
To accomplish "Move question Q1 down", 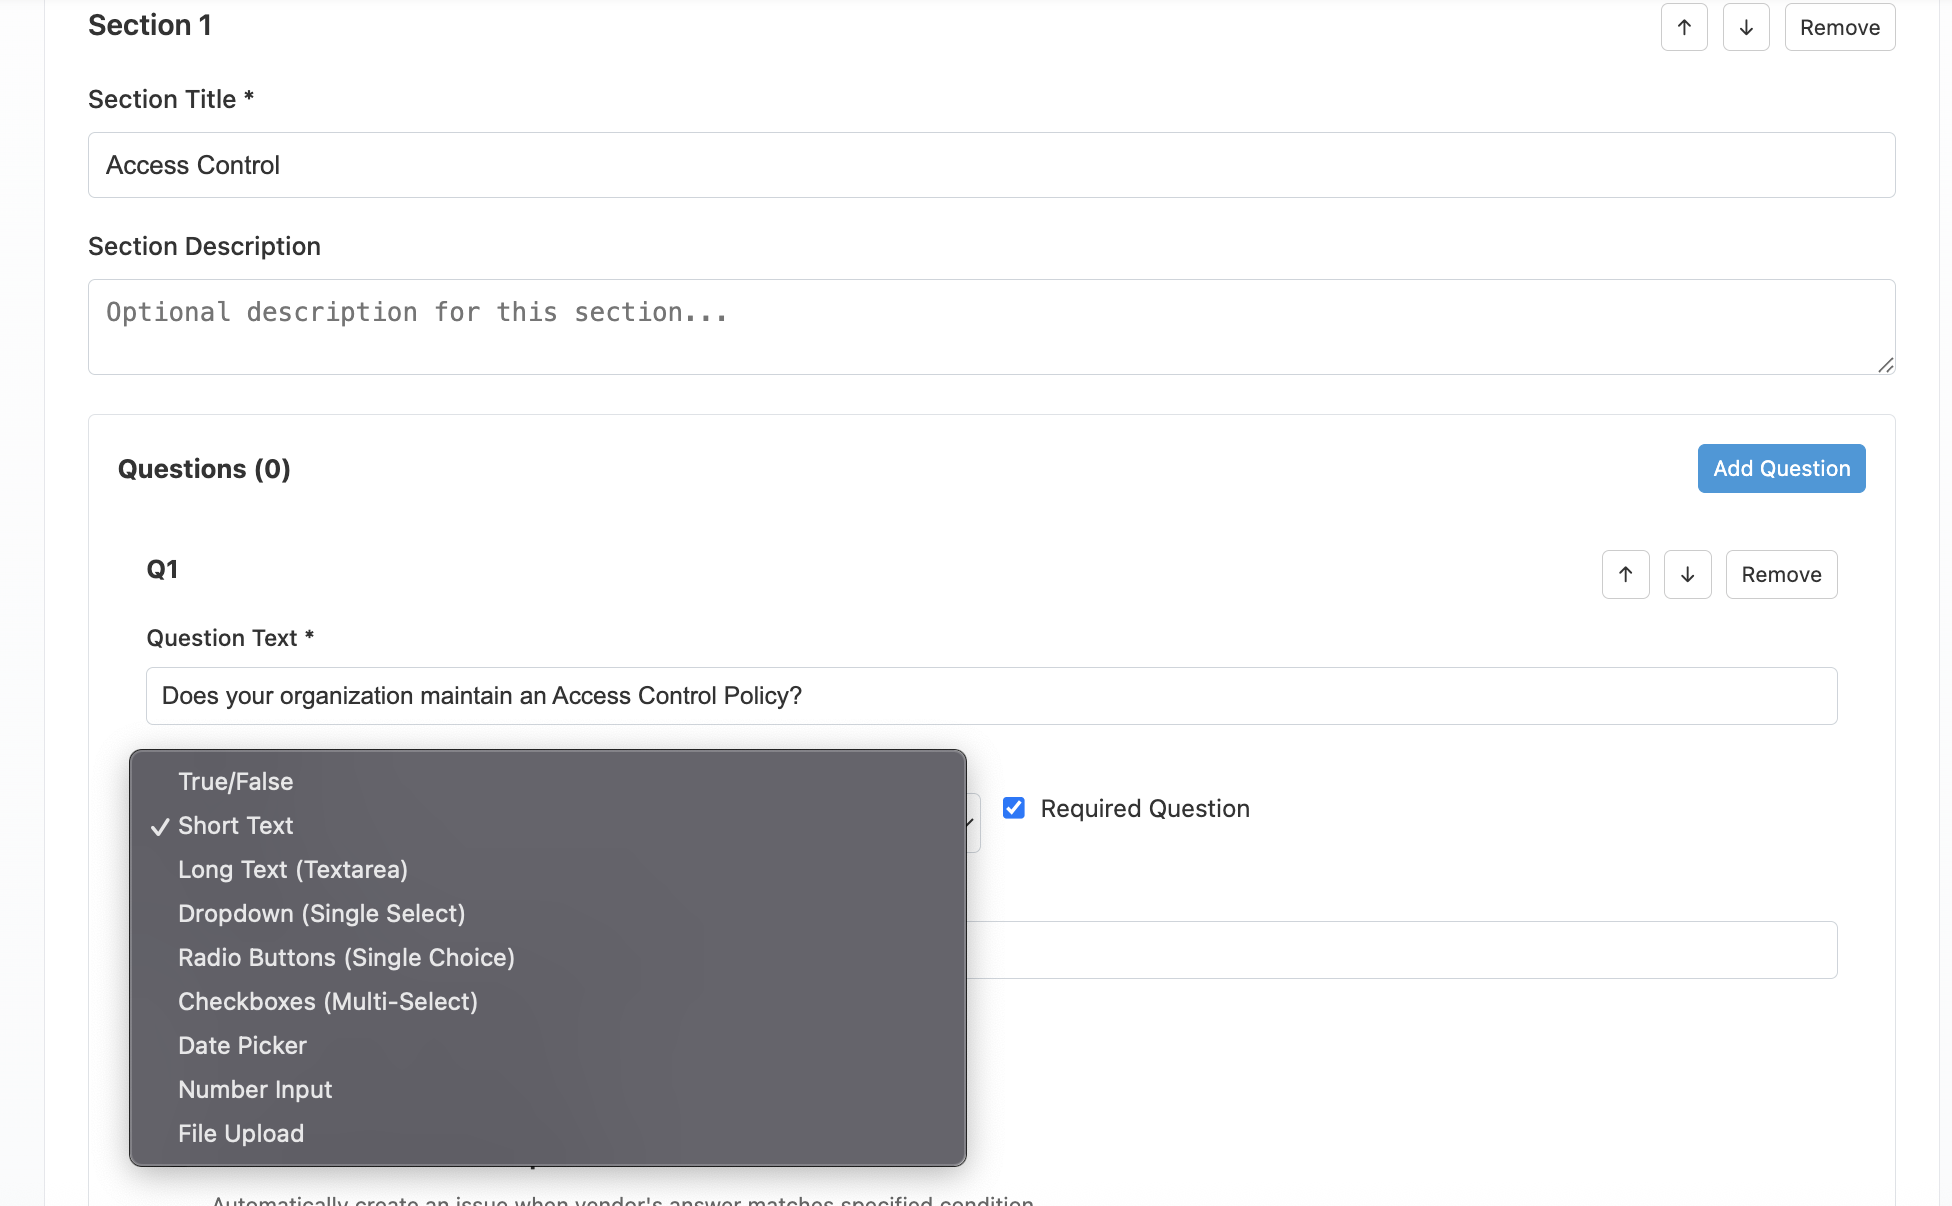I will tap(1687, 574).
